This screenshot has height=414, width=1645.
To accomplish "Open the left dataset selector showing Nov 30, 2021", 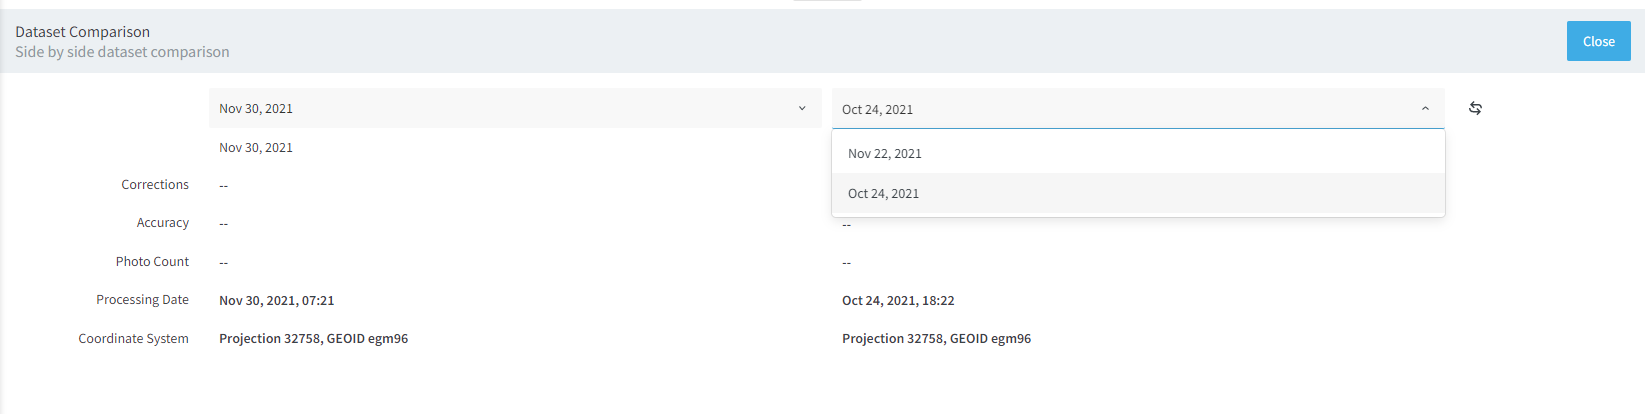I will point(515,108).
